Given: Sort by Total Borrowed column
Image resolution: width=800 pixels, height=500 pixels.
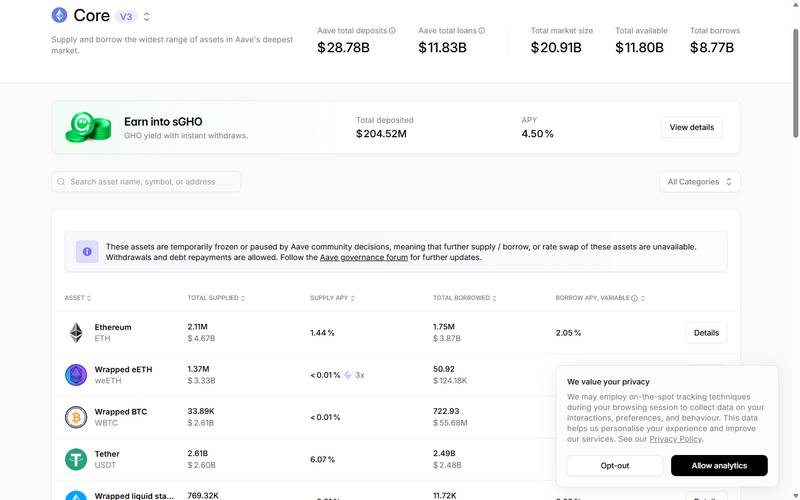Looking at the screenshot, I should (464, 298).
